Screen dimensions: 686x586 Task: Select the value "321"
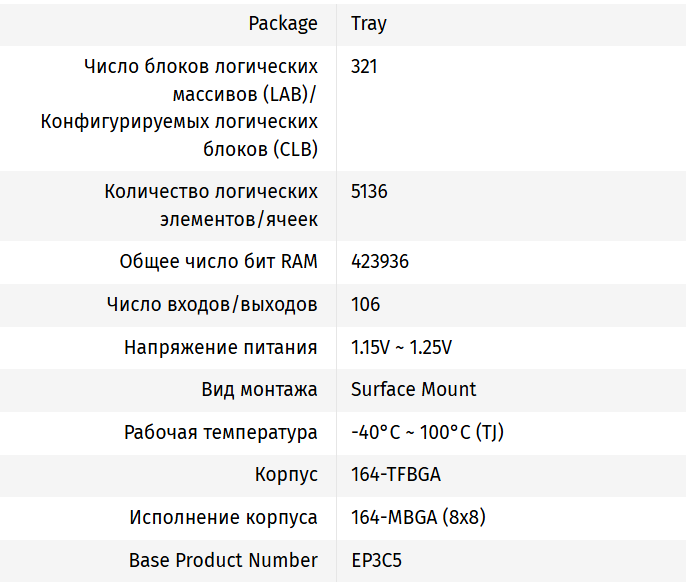pyautogui.click(x=365, y=66)
